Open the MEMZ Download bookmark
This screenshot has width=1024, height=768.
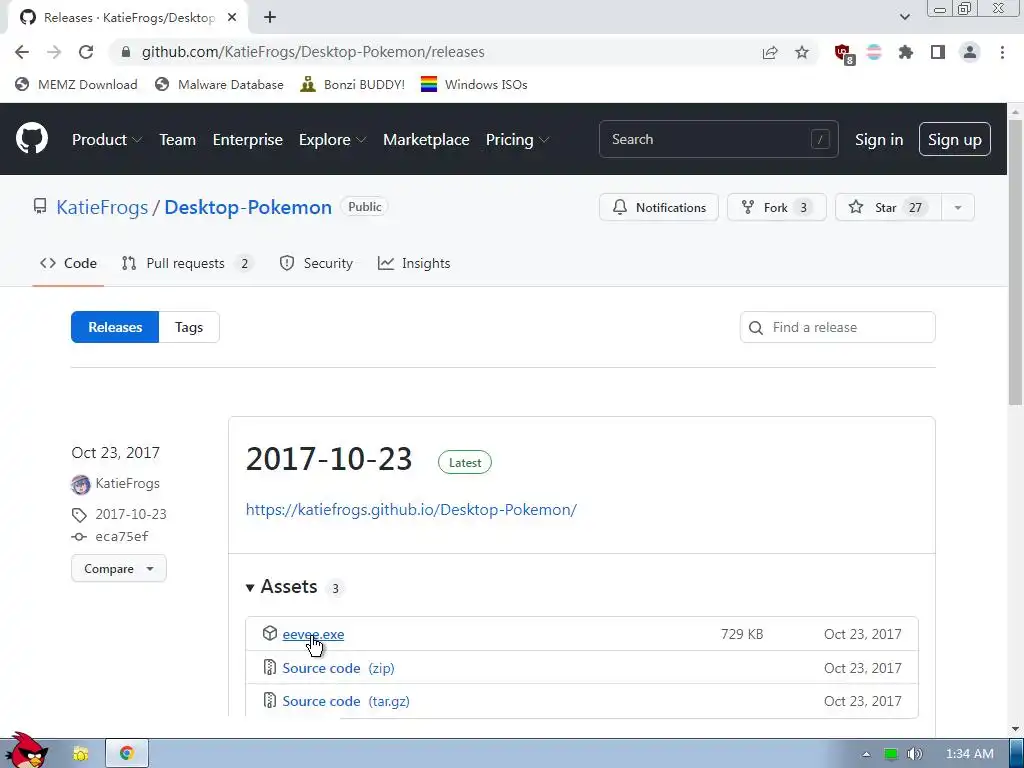point(76,84)
